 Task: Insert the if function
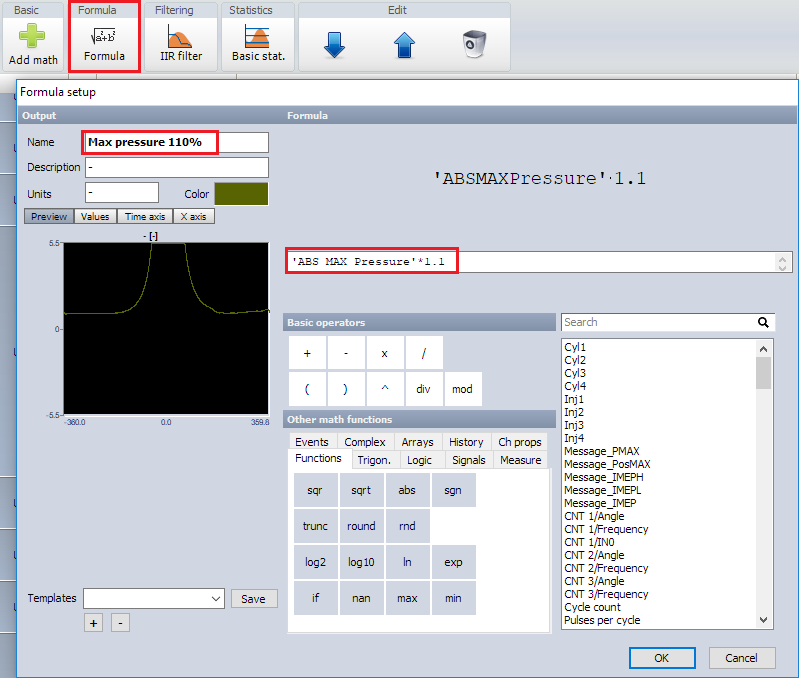[315, 598]
